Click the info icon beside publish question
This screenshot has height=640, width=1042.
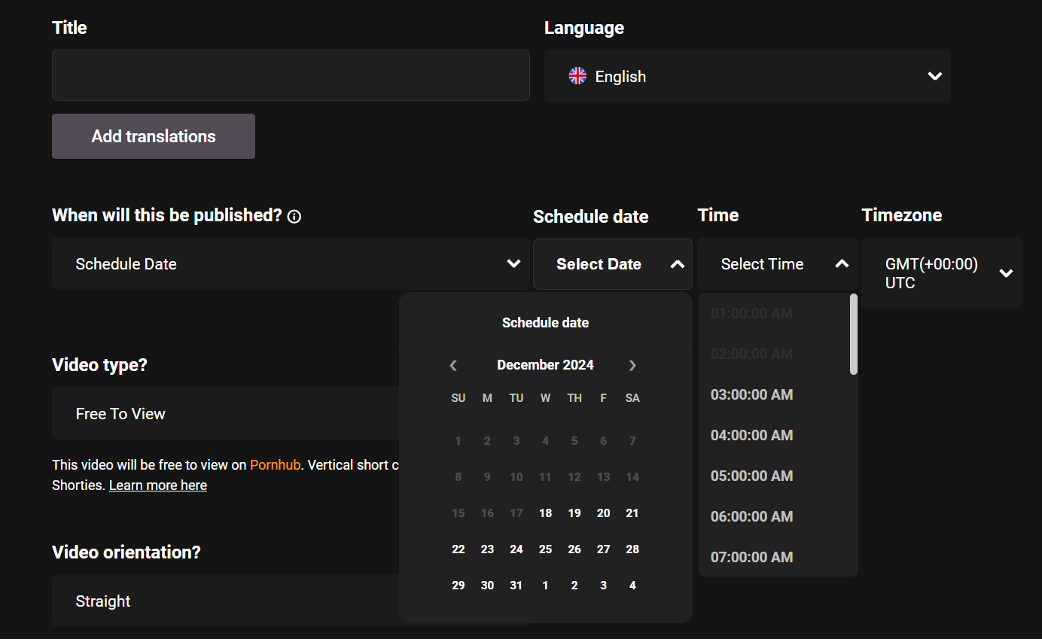294,216
